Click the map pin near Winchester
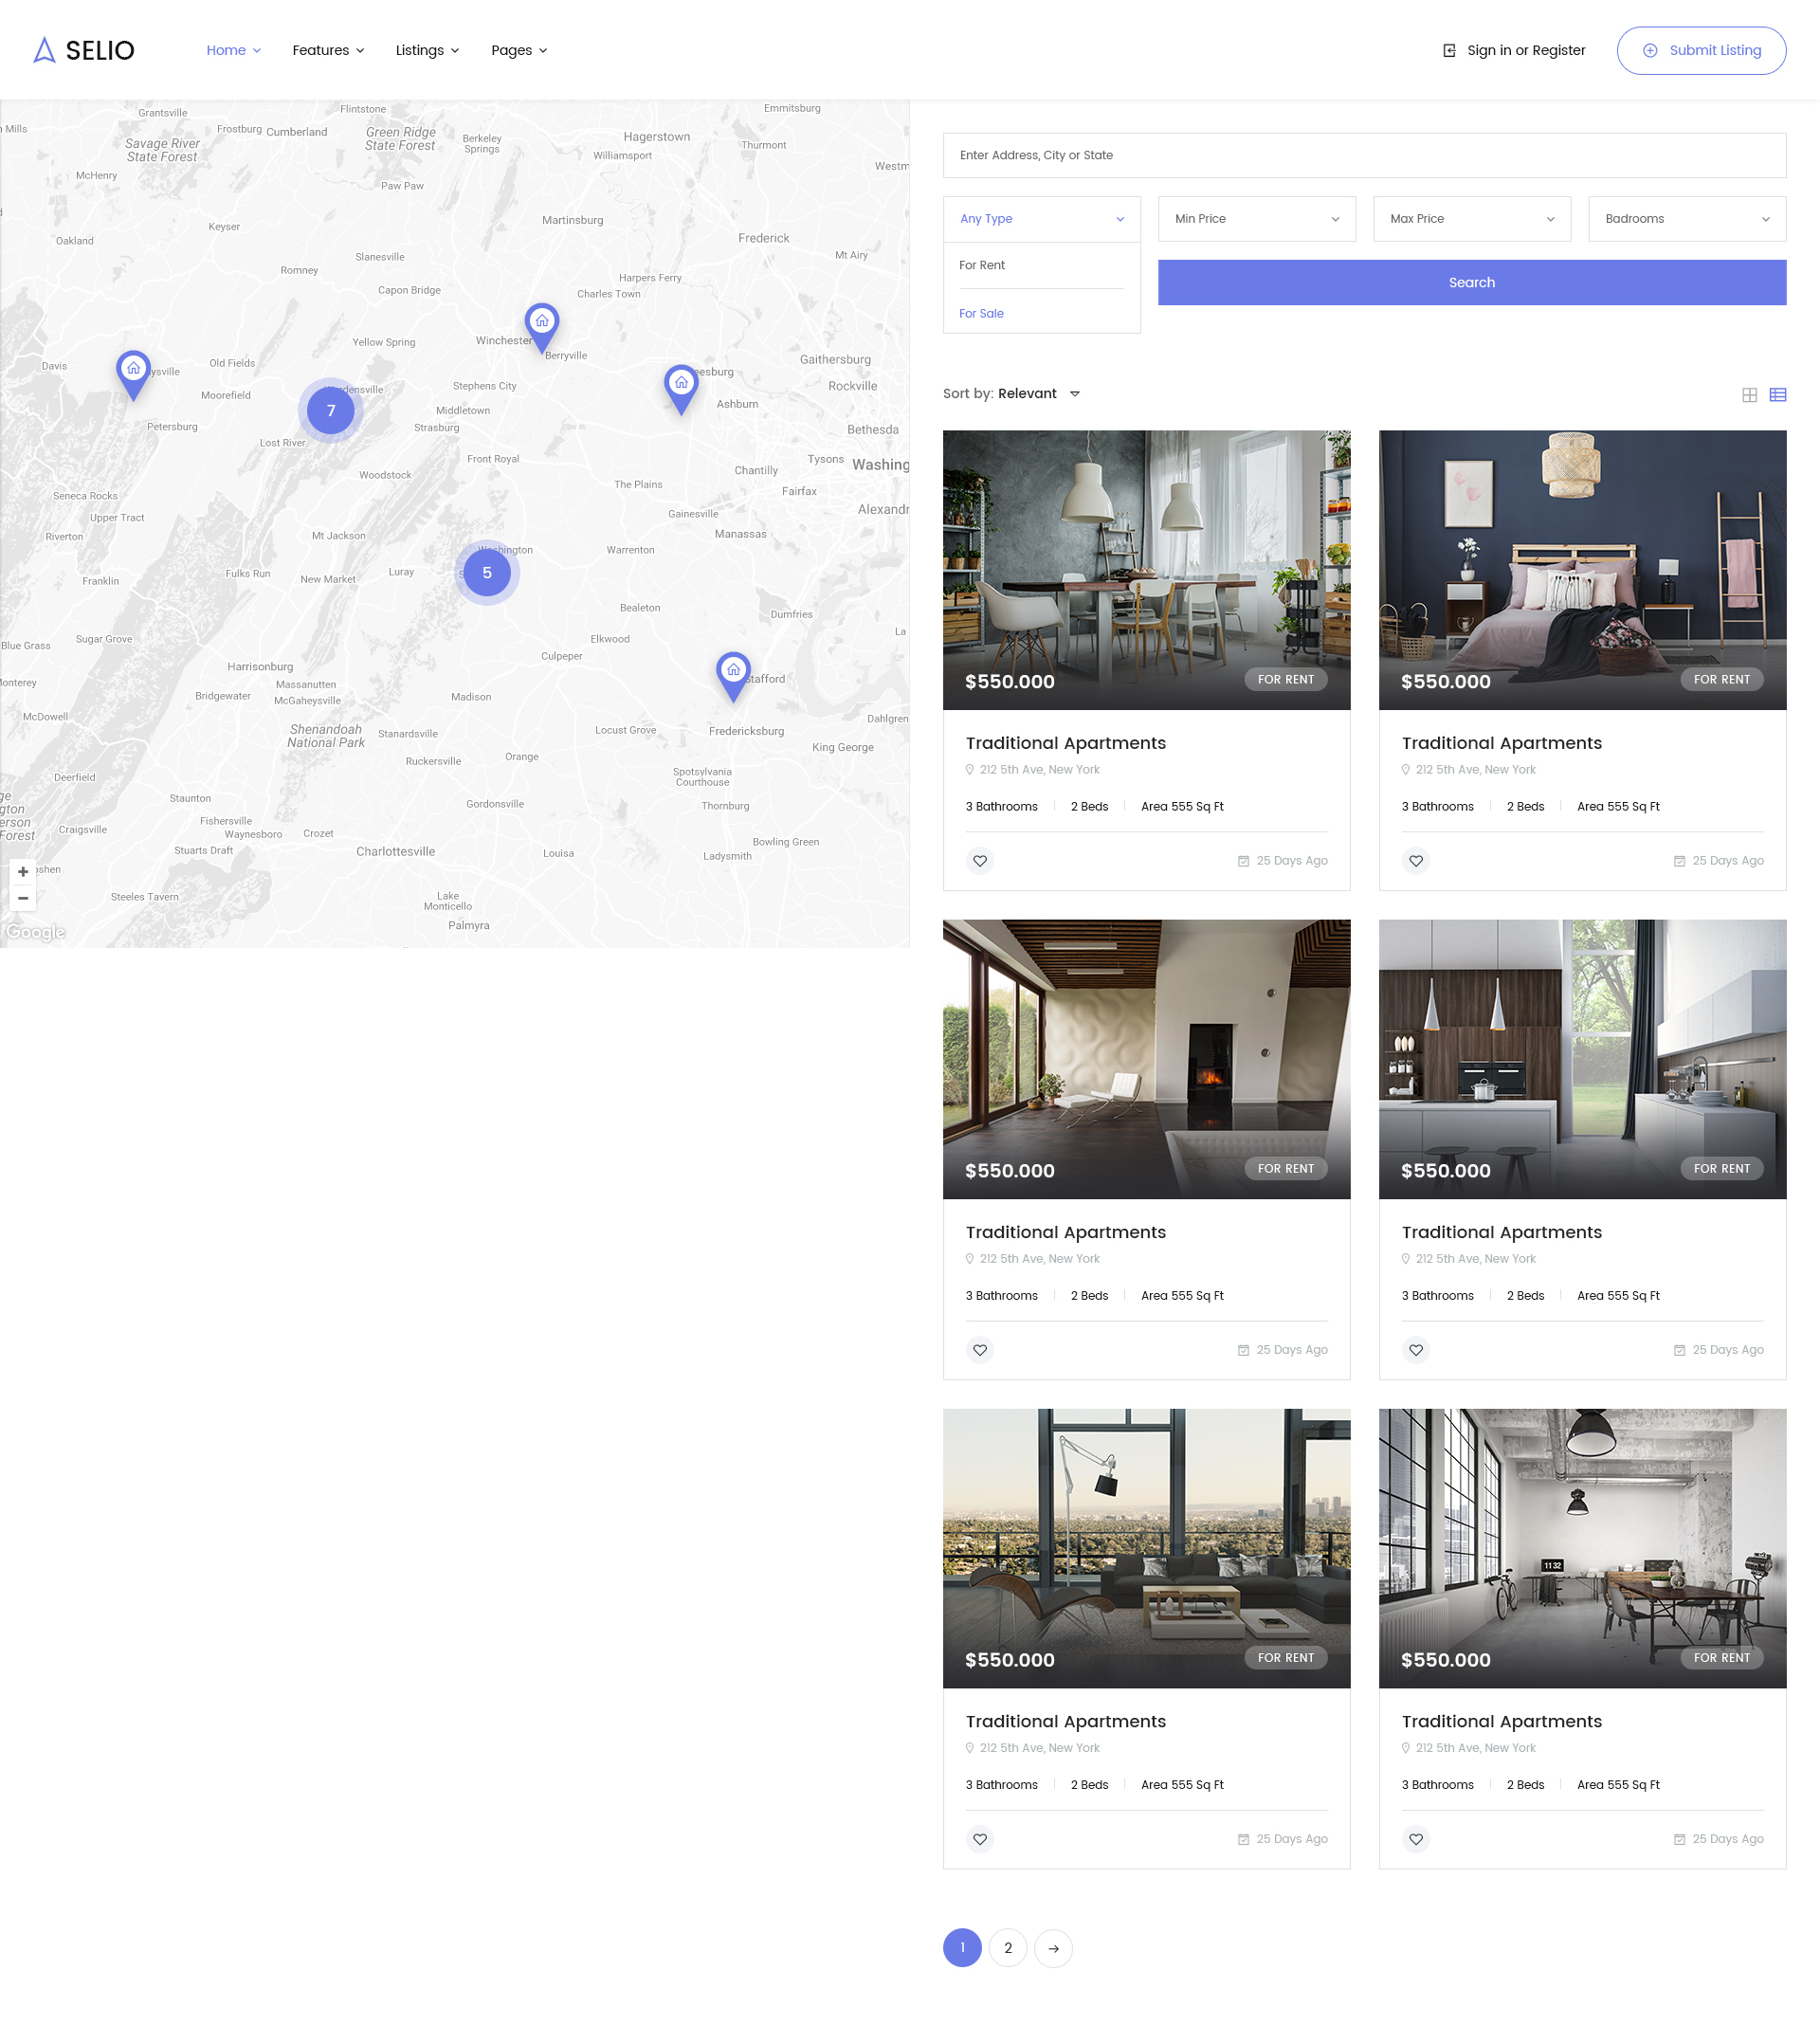Viewport: 1820px width, 2043px height. (x=541, y=322)
